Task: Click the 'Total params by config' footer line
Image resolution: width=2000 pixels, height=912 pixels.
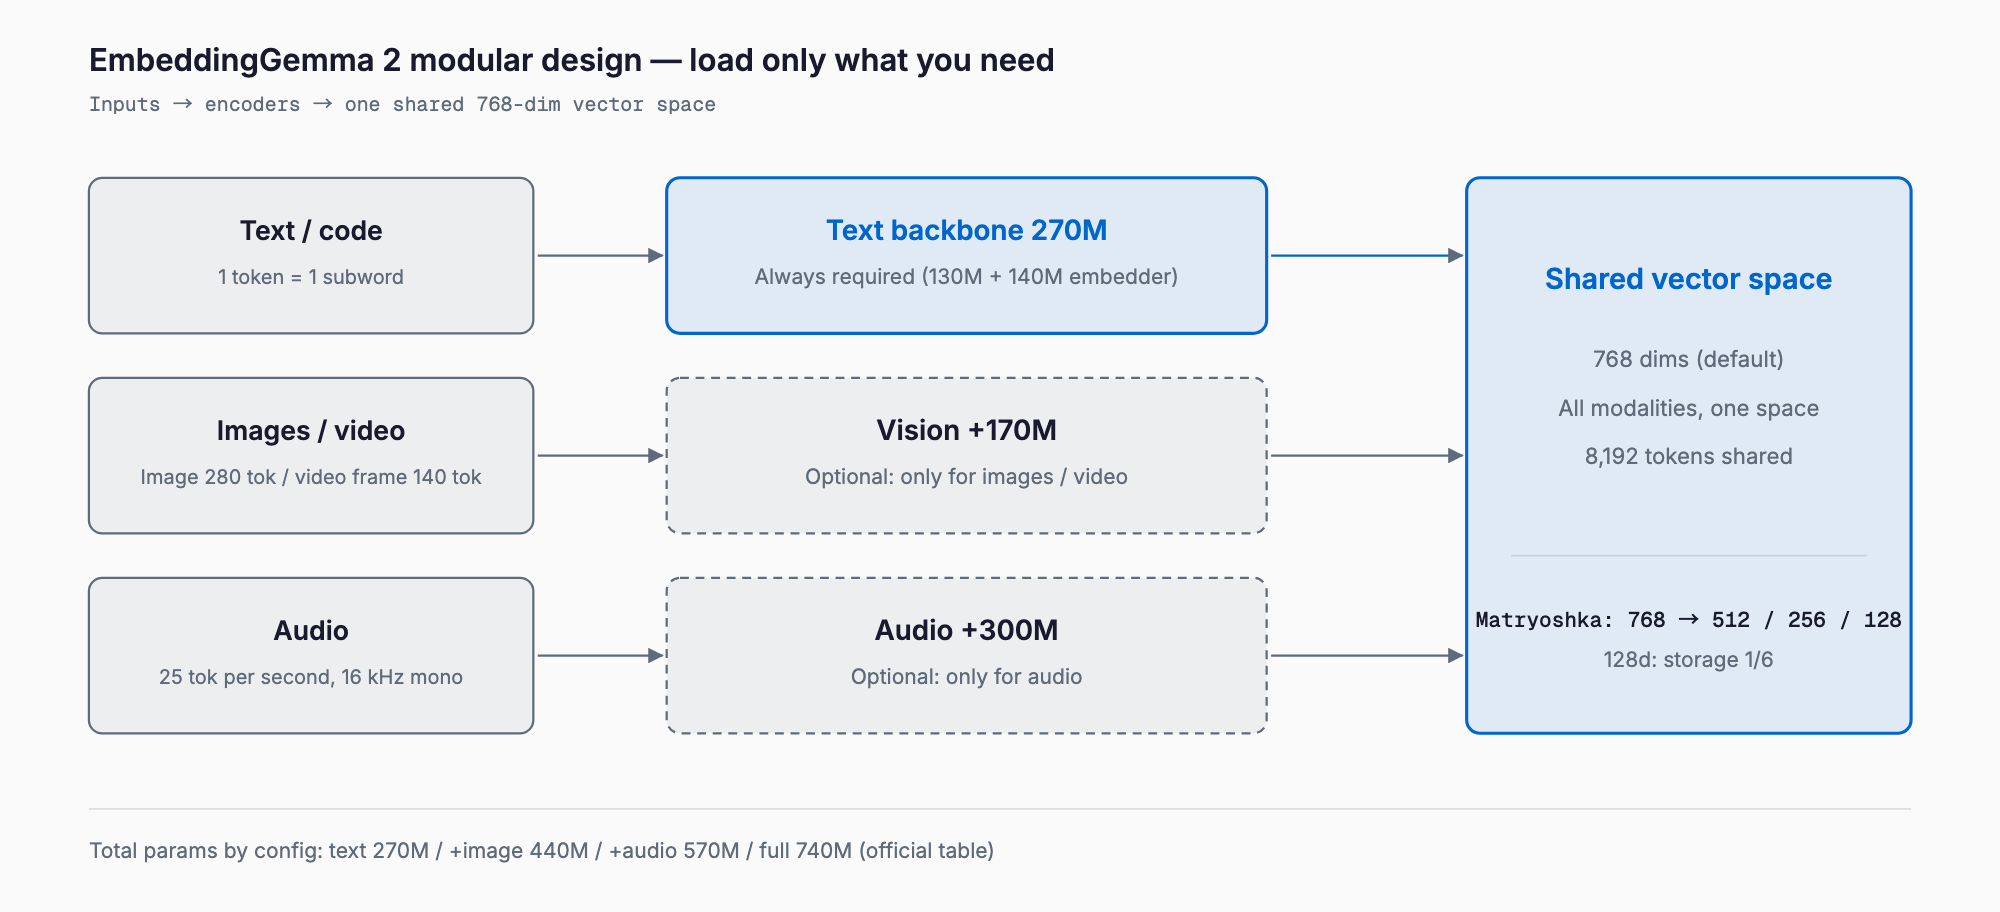Action: click(541, 851)
